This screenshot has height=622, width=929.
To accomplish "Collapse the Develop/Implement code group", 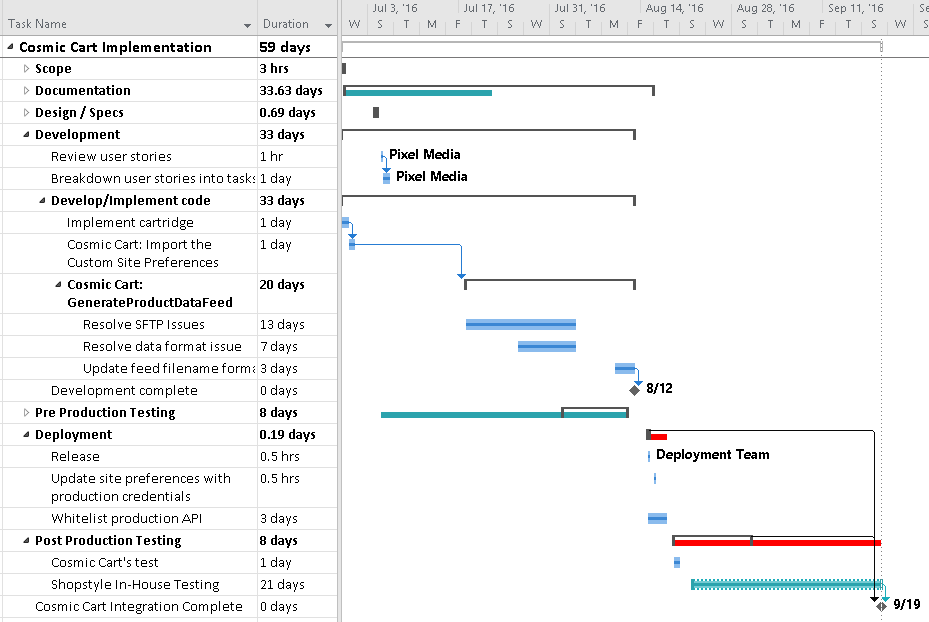I will (x=42, y=200).
